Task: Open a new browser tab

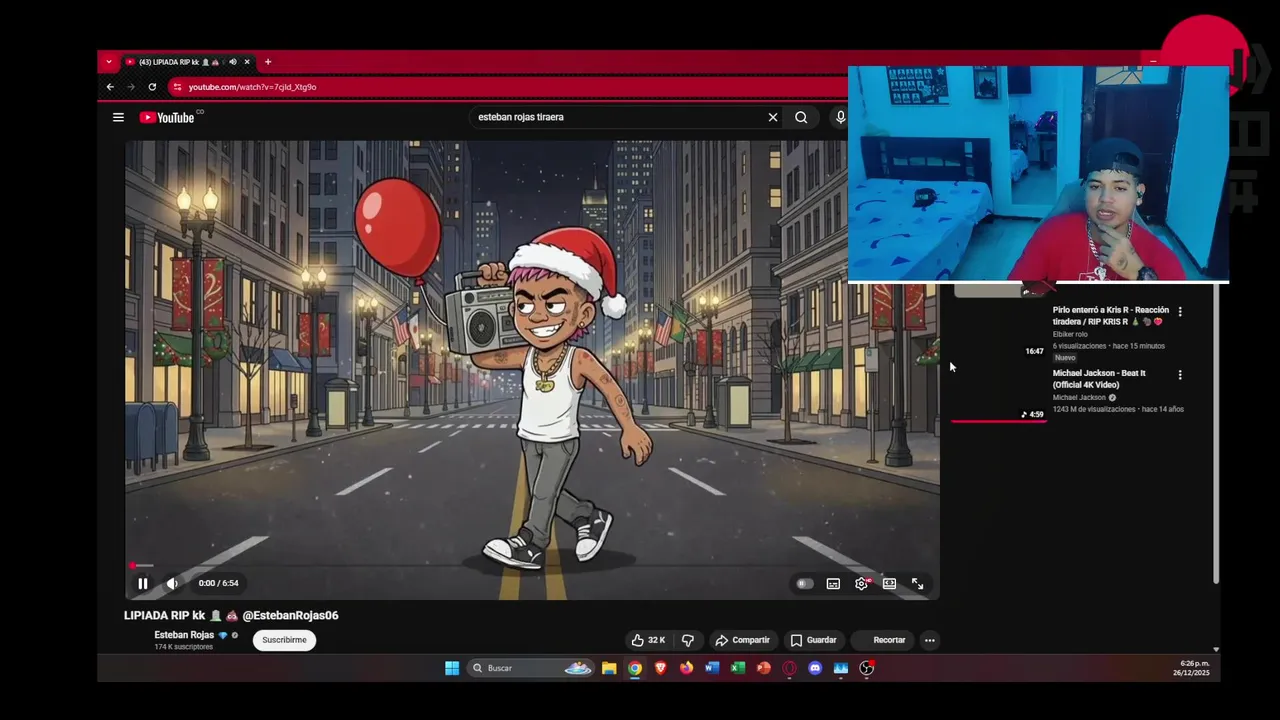Action: 268,62
